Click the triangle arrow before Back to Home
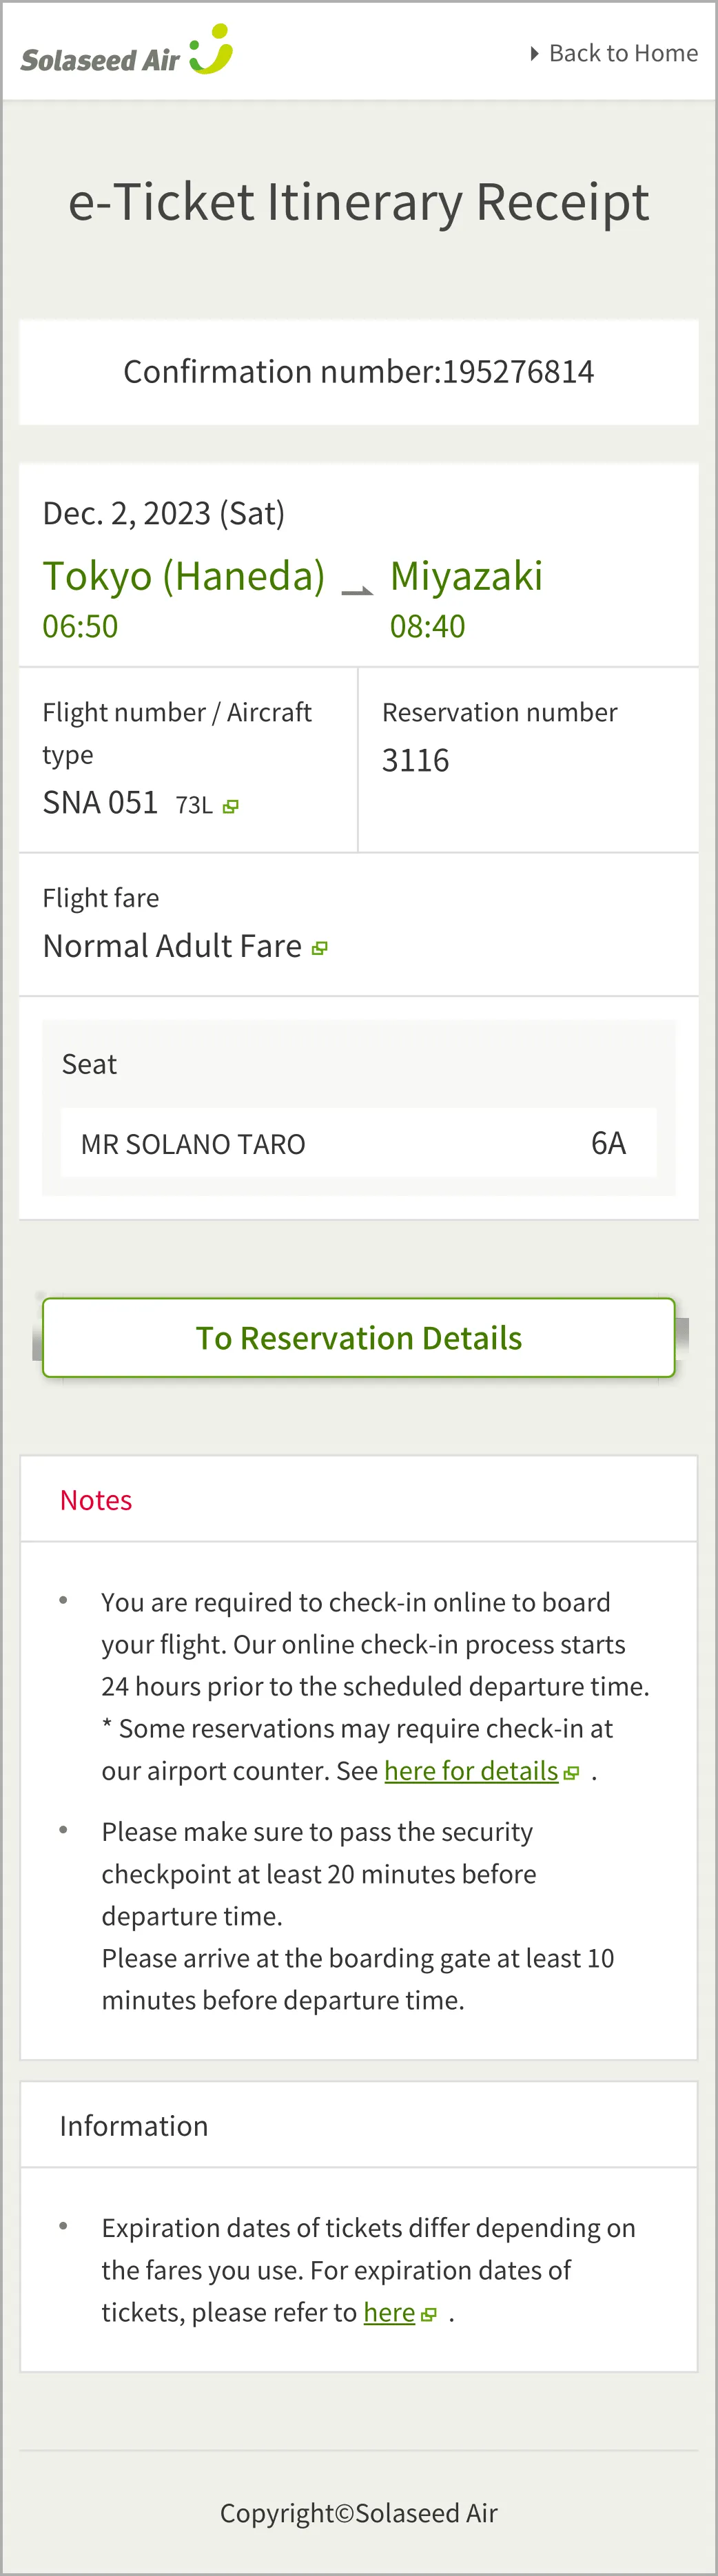Viewport: 718px width, 2576px height. tap(535, 53)
